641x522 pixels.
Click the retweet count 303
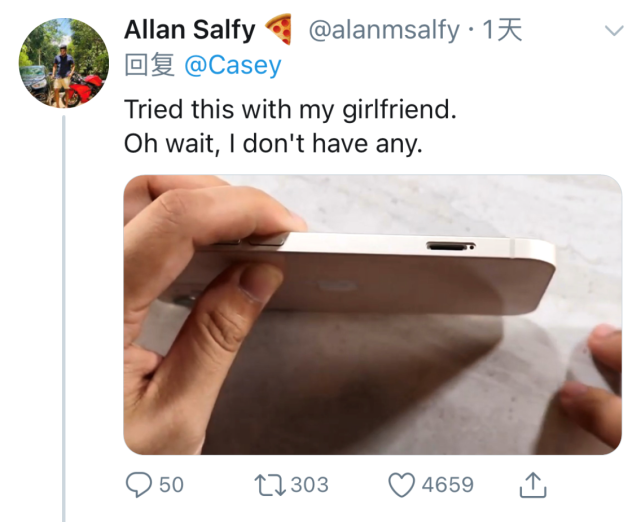click(309, 485)
